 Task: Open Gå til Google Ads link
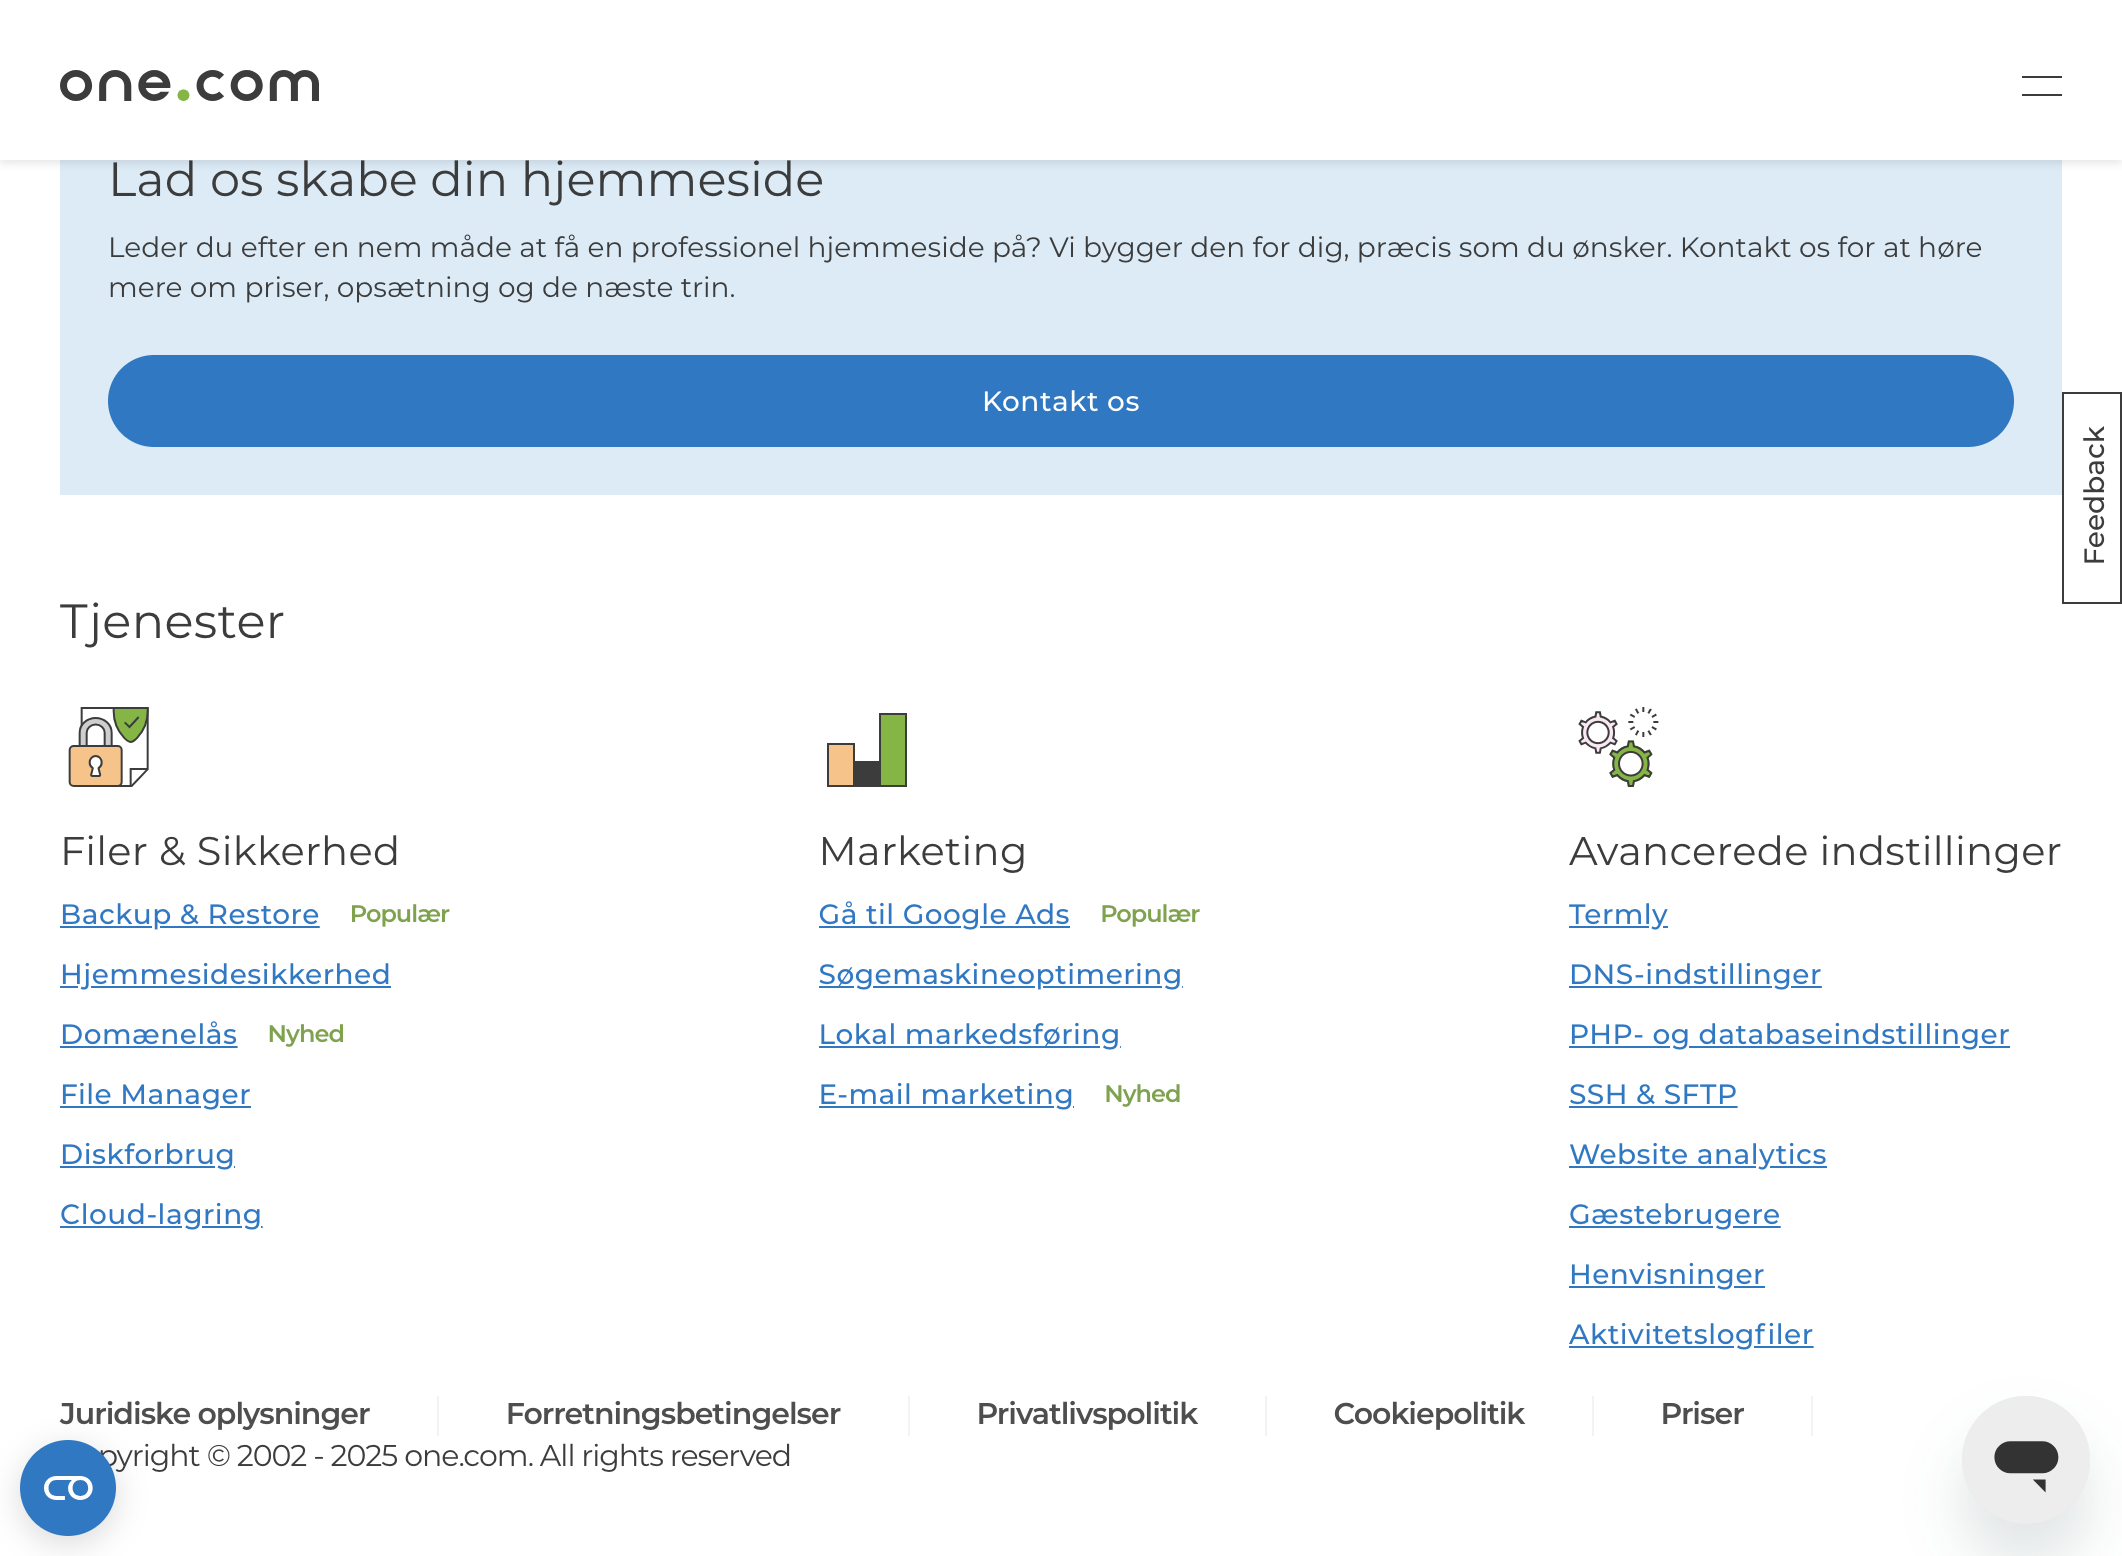point(944,914)
